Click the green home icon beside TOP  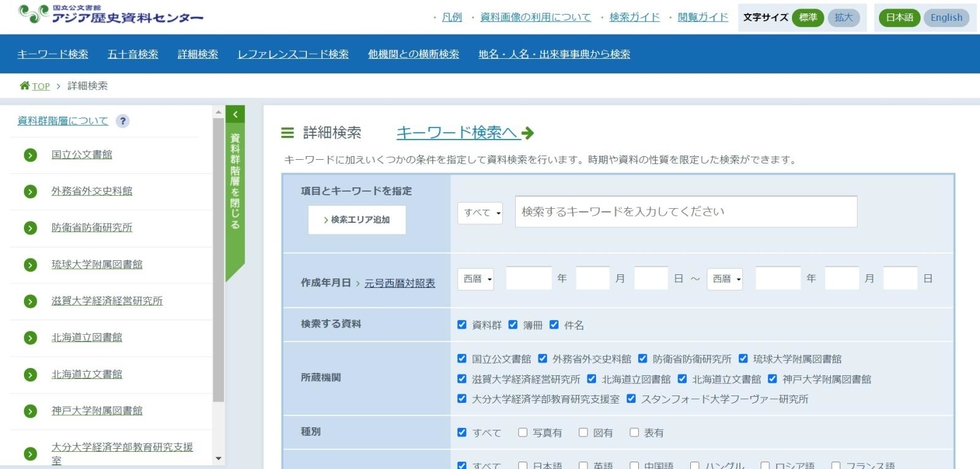pos(24,85)
